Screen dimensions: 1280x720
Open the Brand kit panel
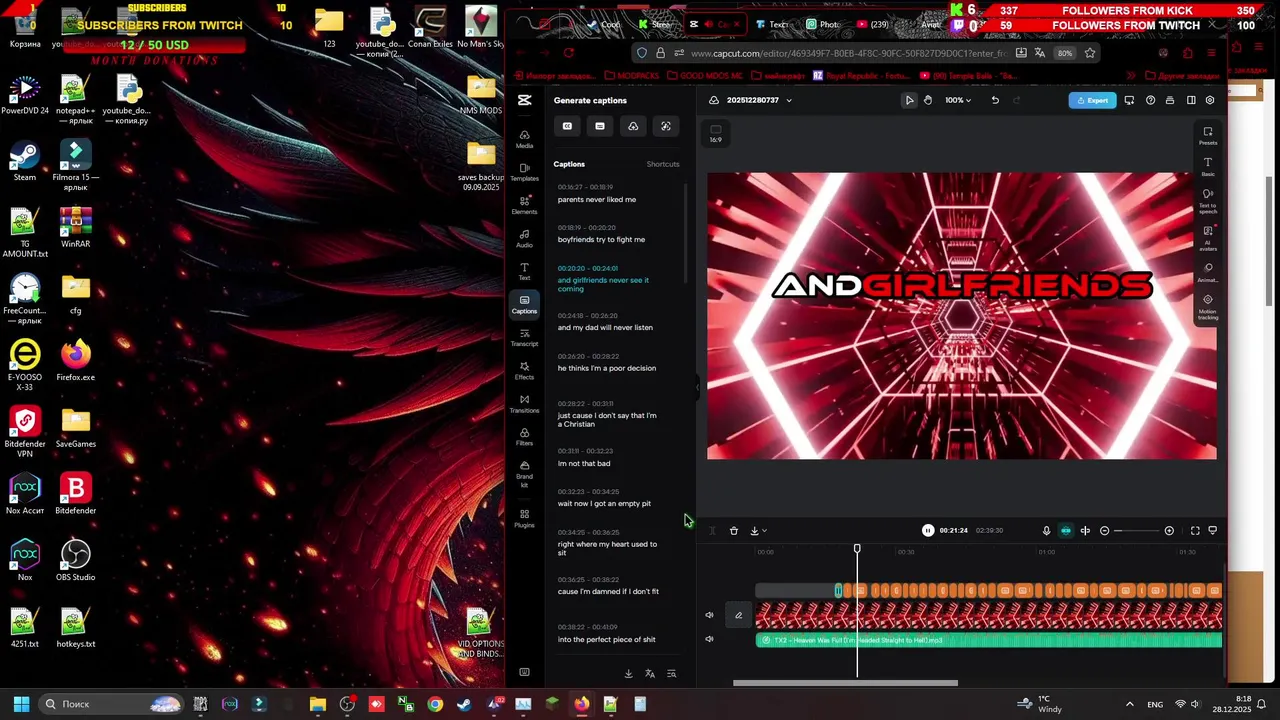(x=524, y=473)
